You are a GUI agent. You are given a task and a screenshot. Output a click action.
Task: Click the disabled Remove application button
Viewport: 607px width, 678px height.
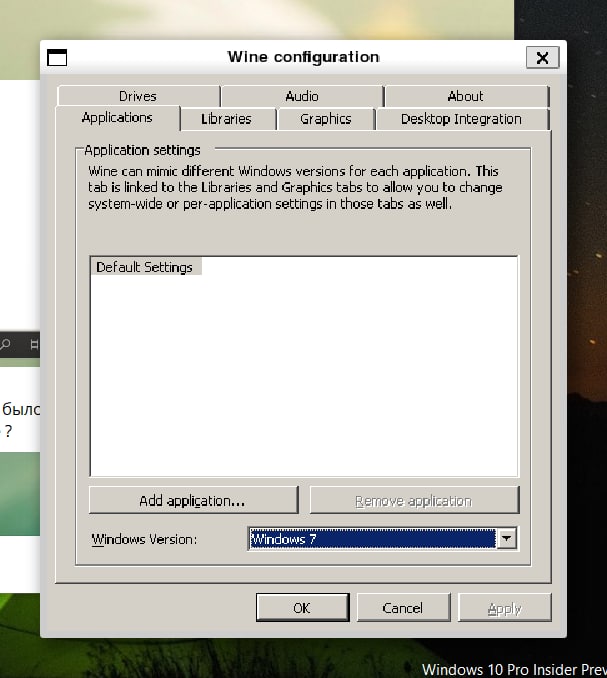click(414, 500)
